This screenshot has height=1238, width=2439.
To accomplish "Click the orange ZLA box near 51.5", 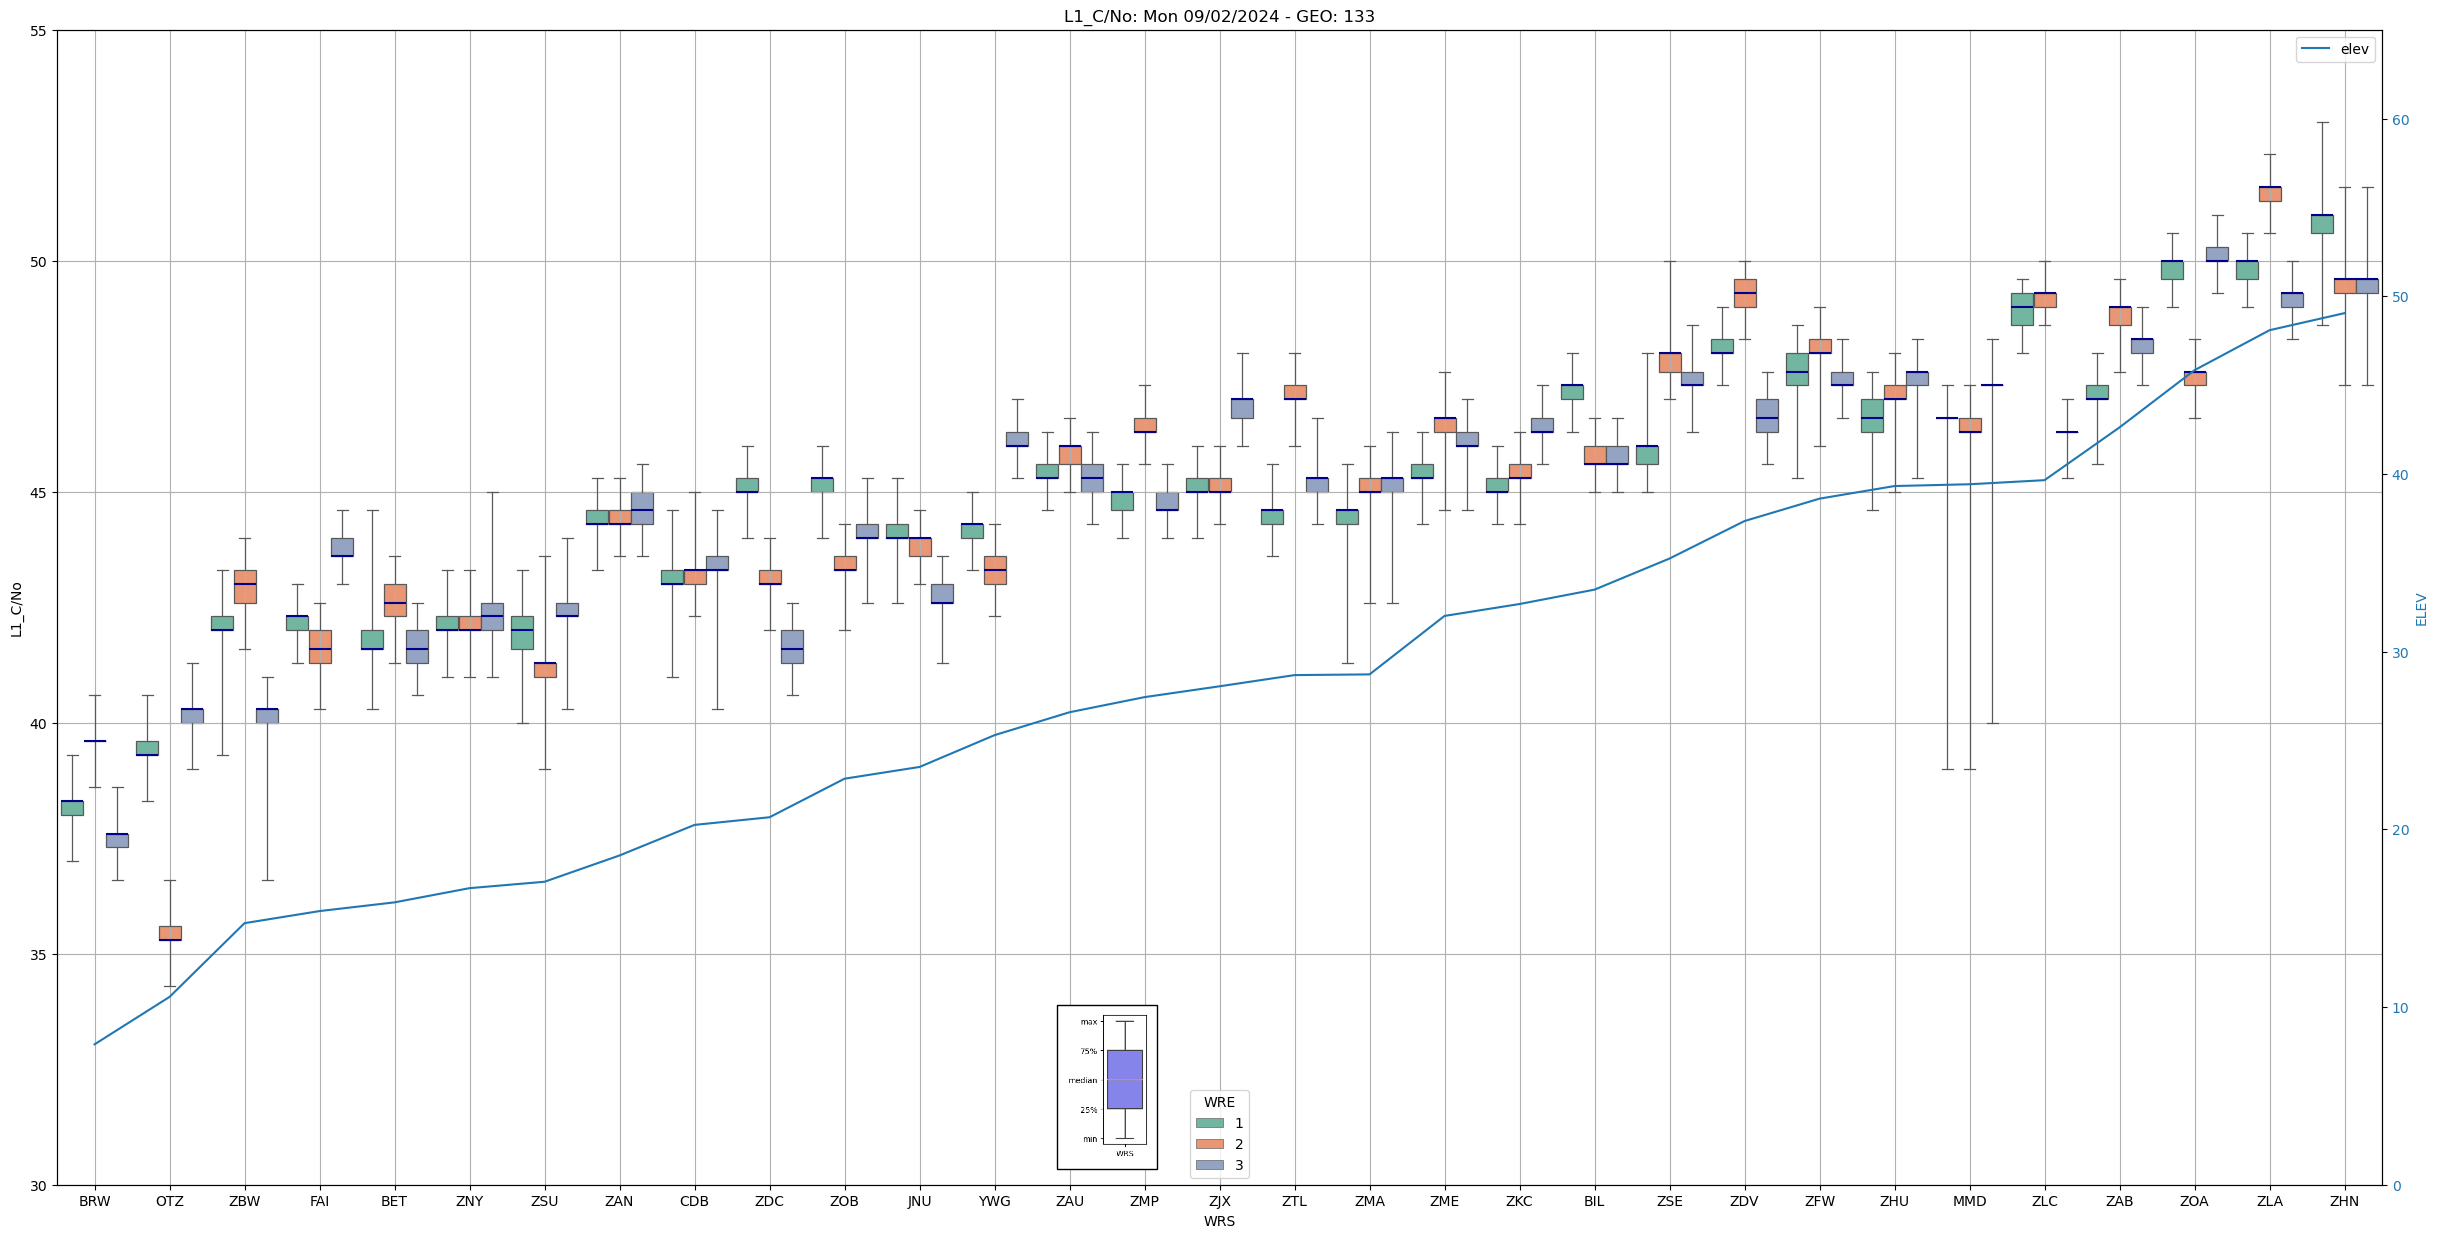I will coord(2270,194).
